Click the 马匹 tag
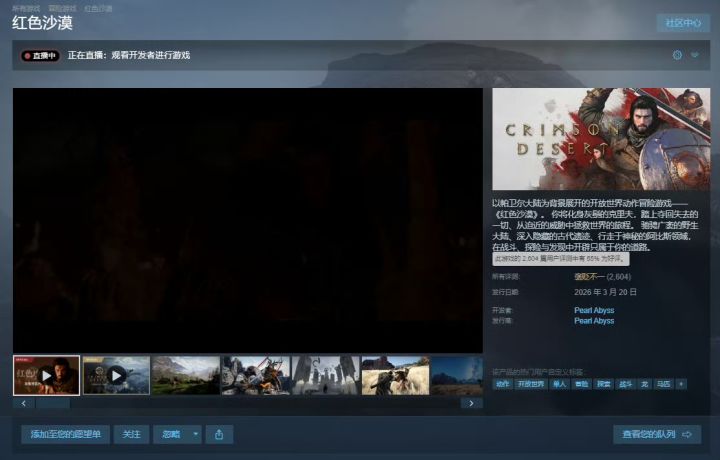The height and width of the screenshot is (460, 720). coord(664,384)
